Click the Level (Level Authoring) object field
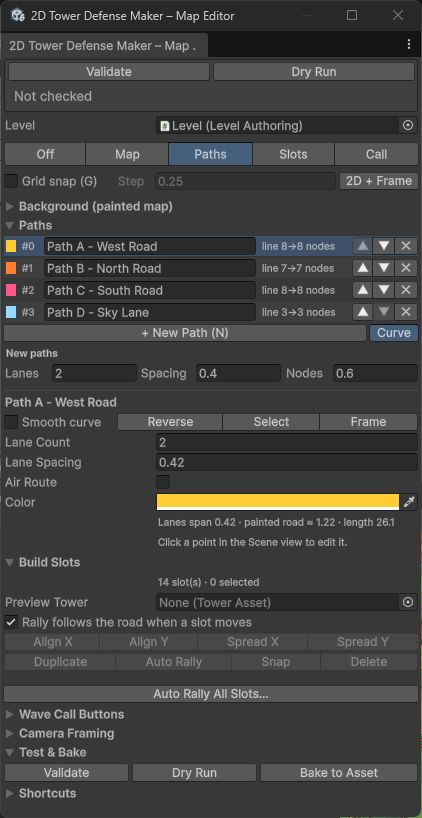The image size is (422, 818). [x=278, y=126]
